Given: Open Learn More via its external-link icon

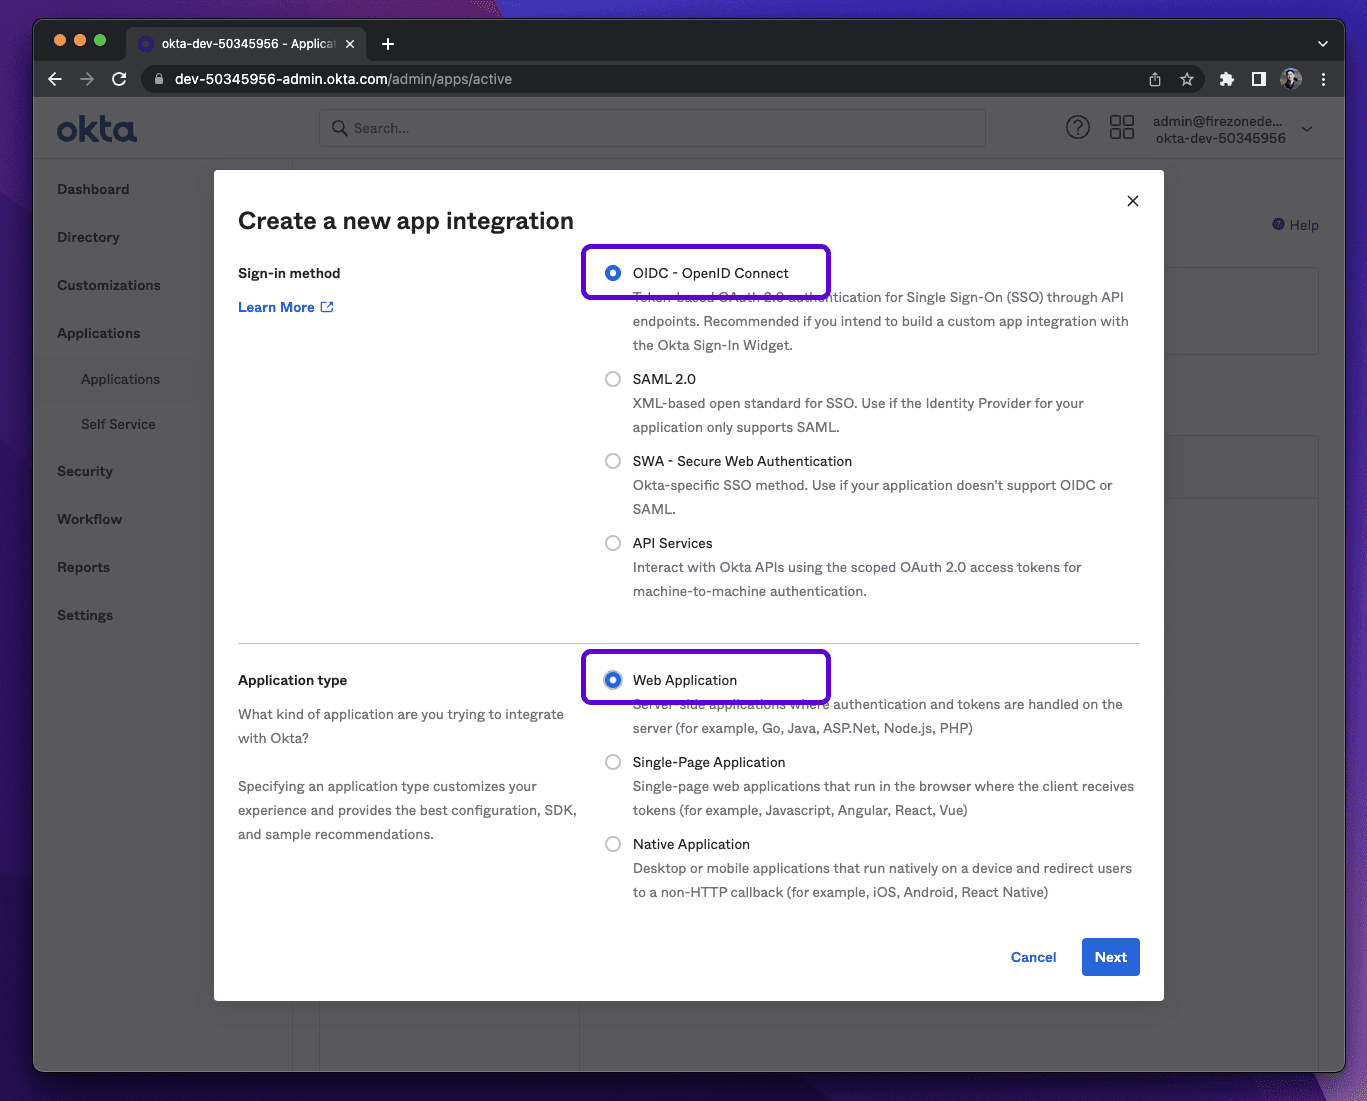Looking at the screenshot, I should (327, 306).
